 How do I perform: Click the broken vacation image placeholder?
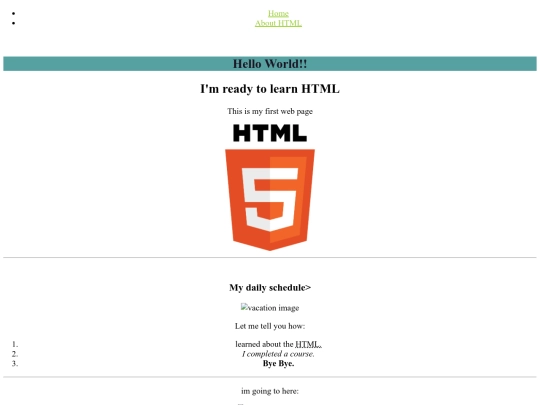point(270,308)
